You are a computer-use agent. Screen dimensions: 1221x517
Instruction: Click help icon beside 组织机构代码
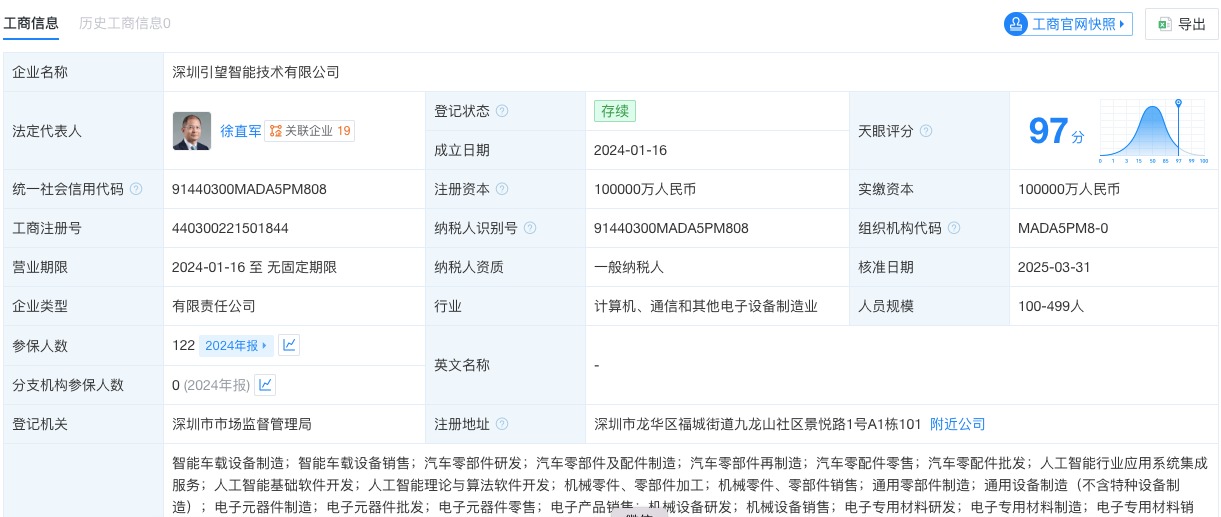coord(954,228)
